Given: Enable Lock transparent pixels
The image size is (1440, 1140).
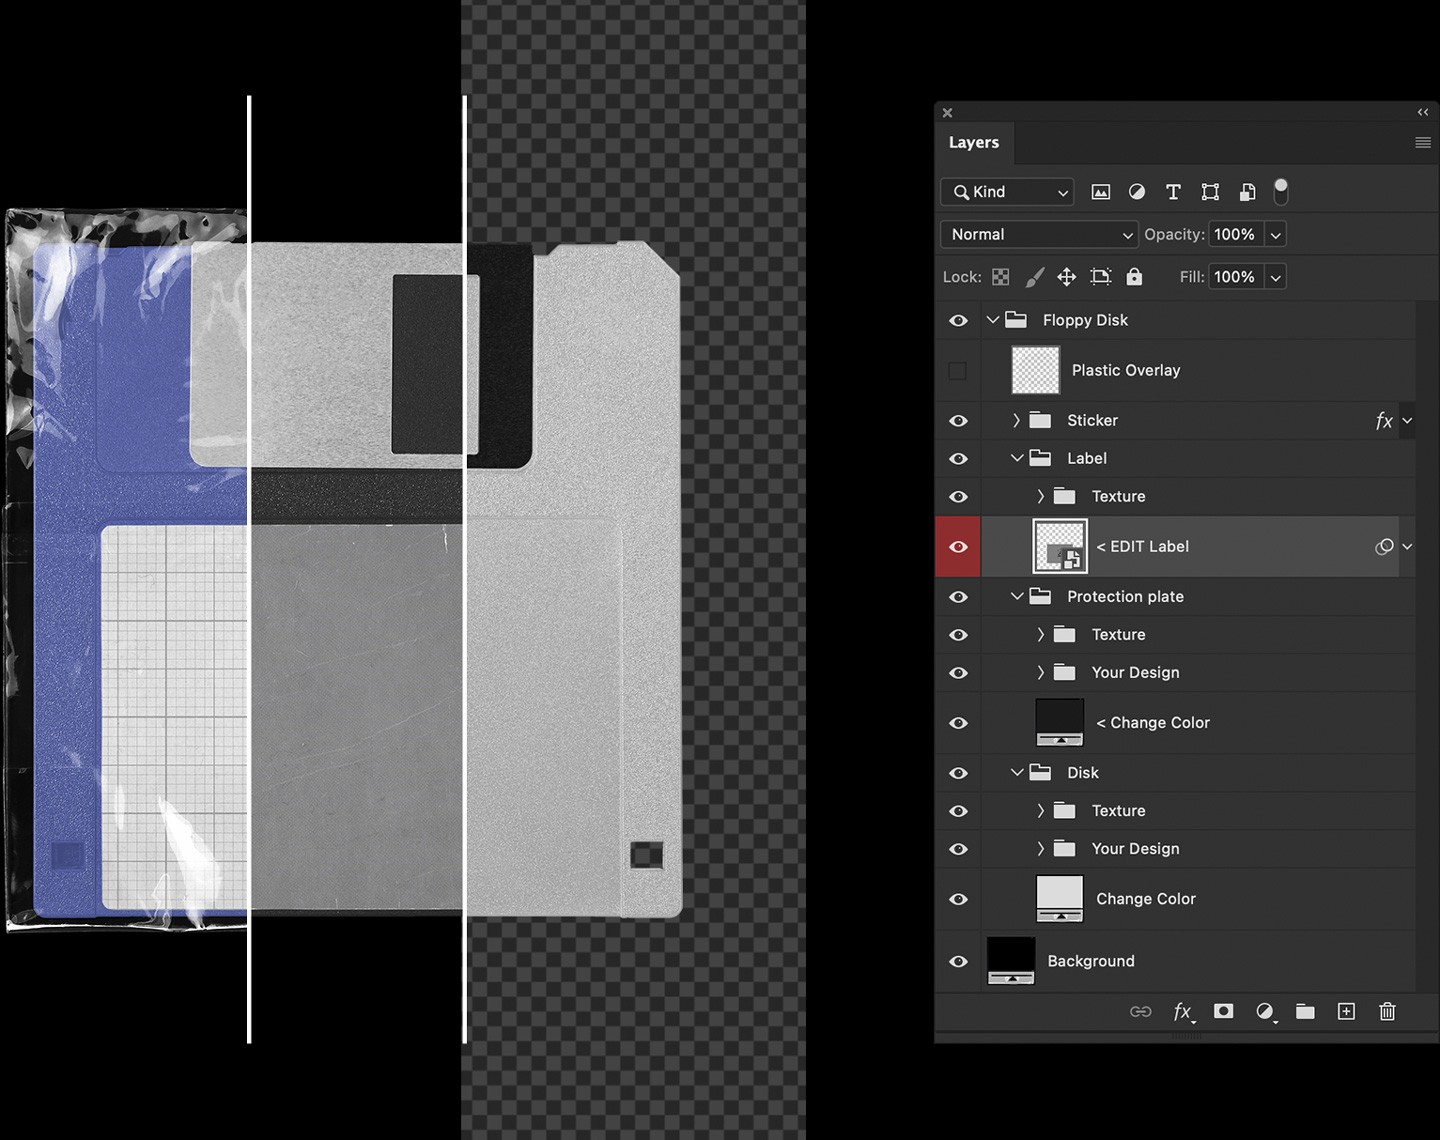Looking at the screenshot, I should (1000, 276).
